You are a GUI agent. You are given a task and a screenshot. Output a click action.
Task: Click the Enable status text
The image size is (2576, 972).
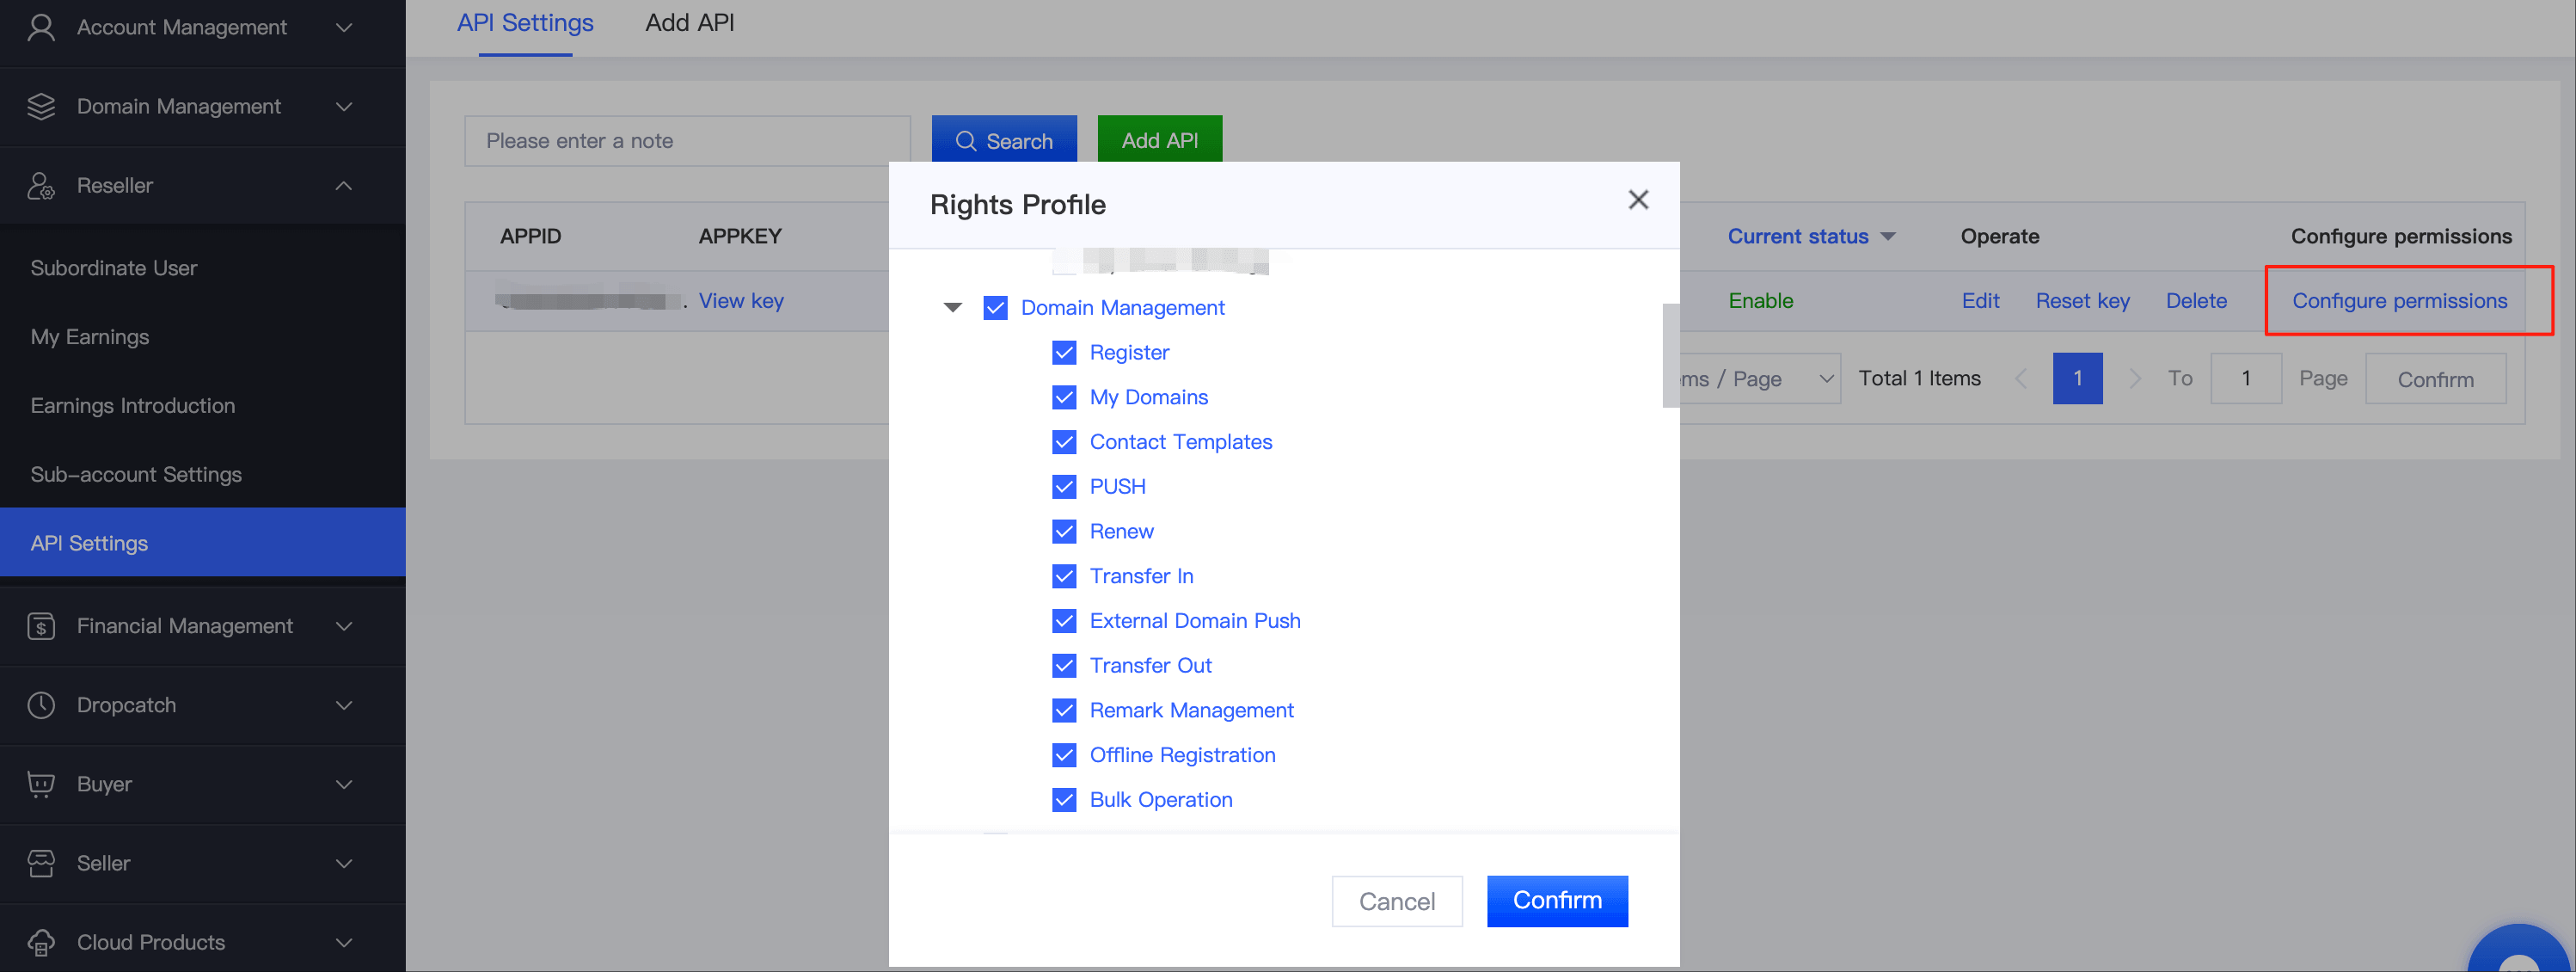click(1760, 301)
